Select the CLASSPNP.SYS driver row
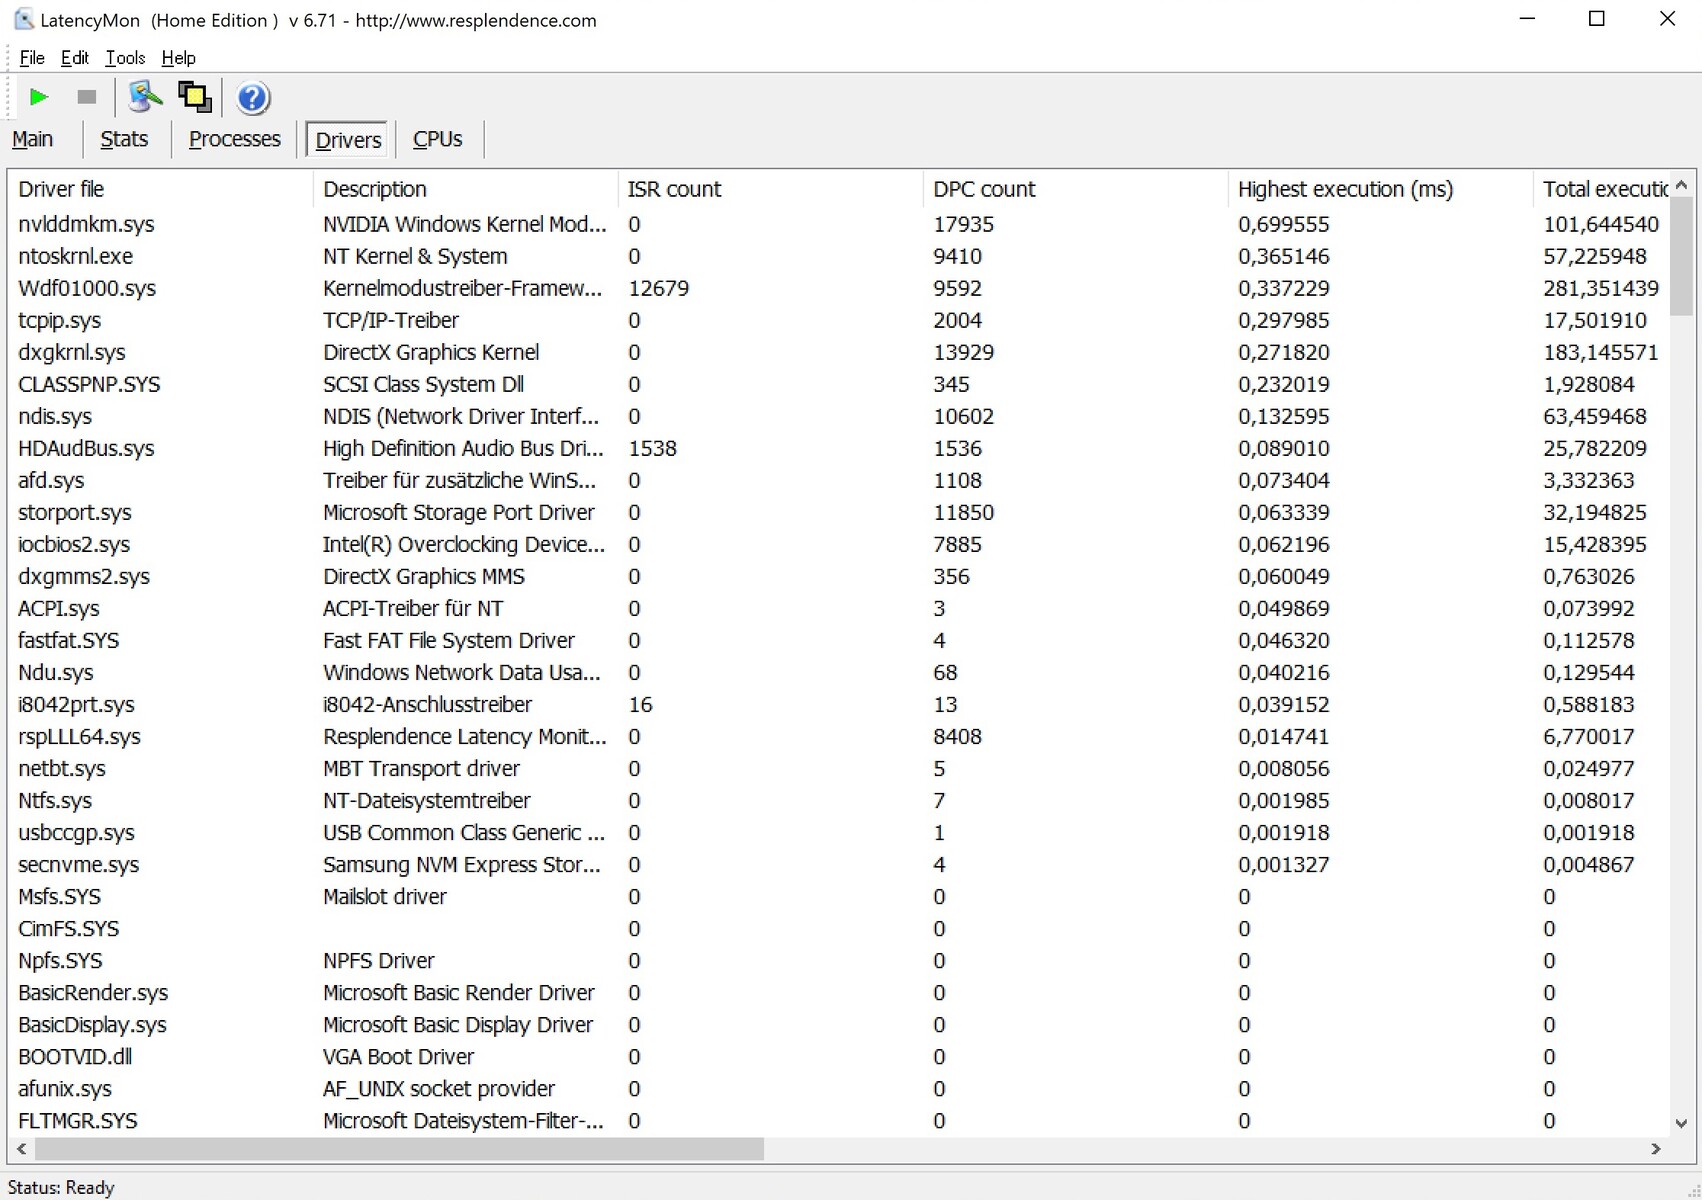 click(839, 384)
